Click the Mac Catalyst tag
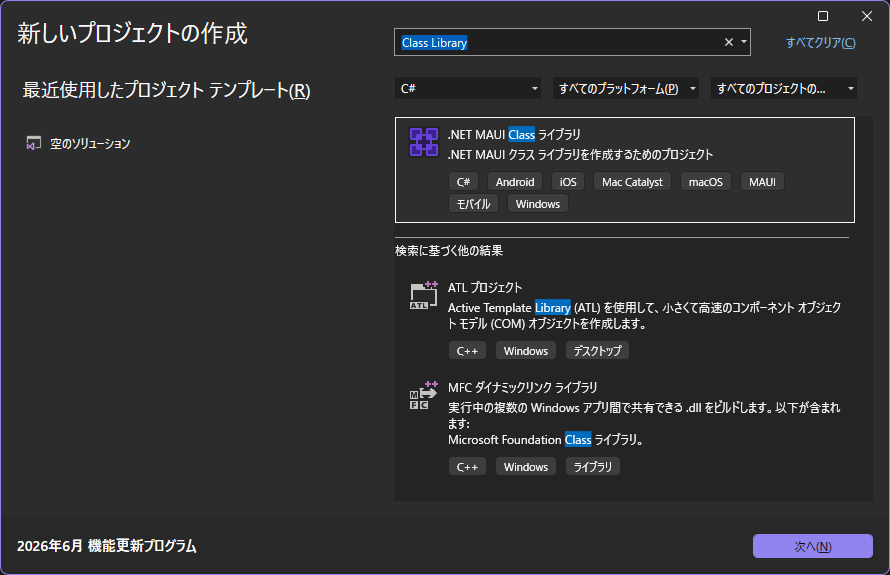The image size is (890, 575). [632, 182]
